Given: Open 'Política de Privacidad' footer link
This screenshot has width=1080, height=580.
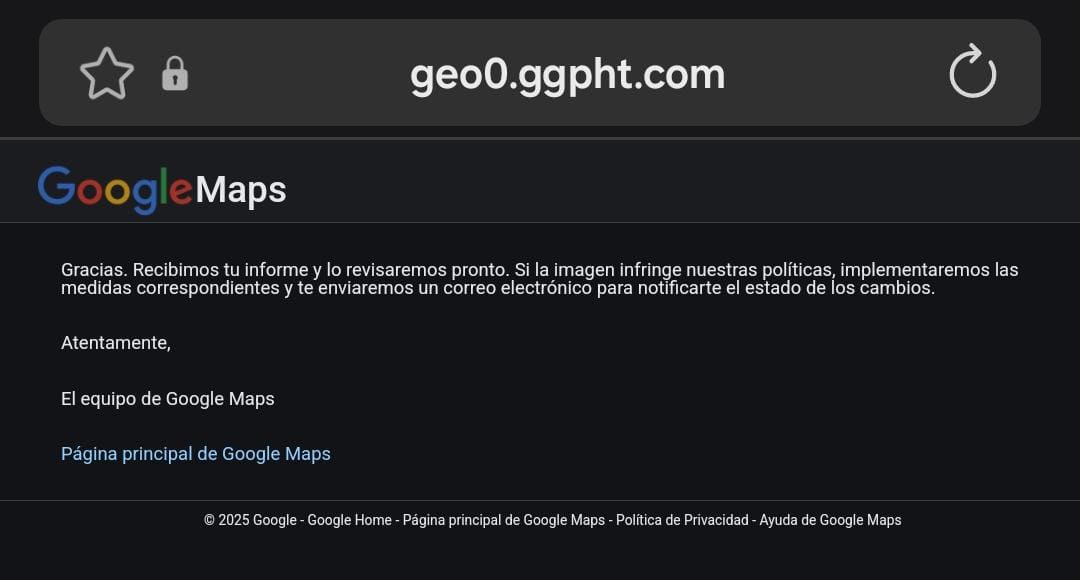Looking at the screenshot, I should coord(682,520).
